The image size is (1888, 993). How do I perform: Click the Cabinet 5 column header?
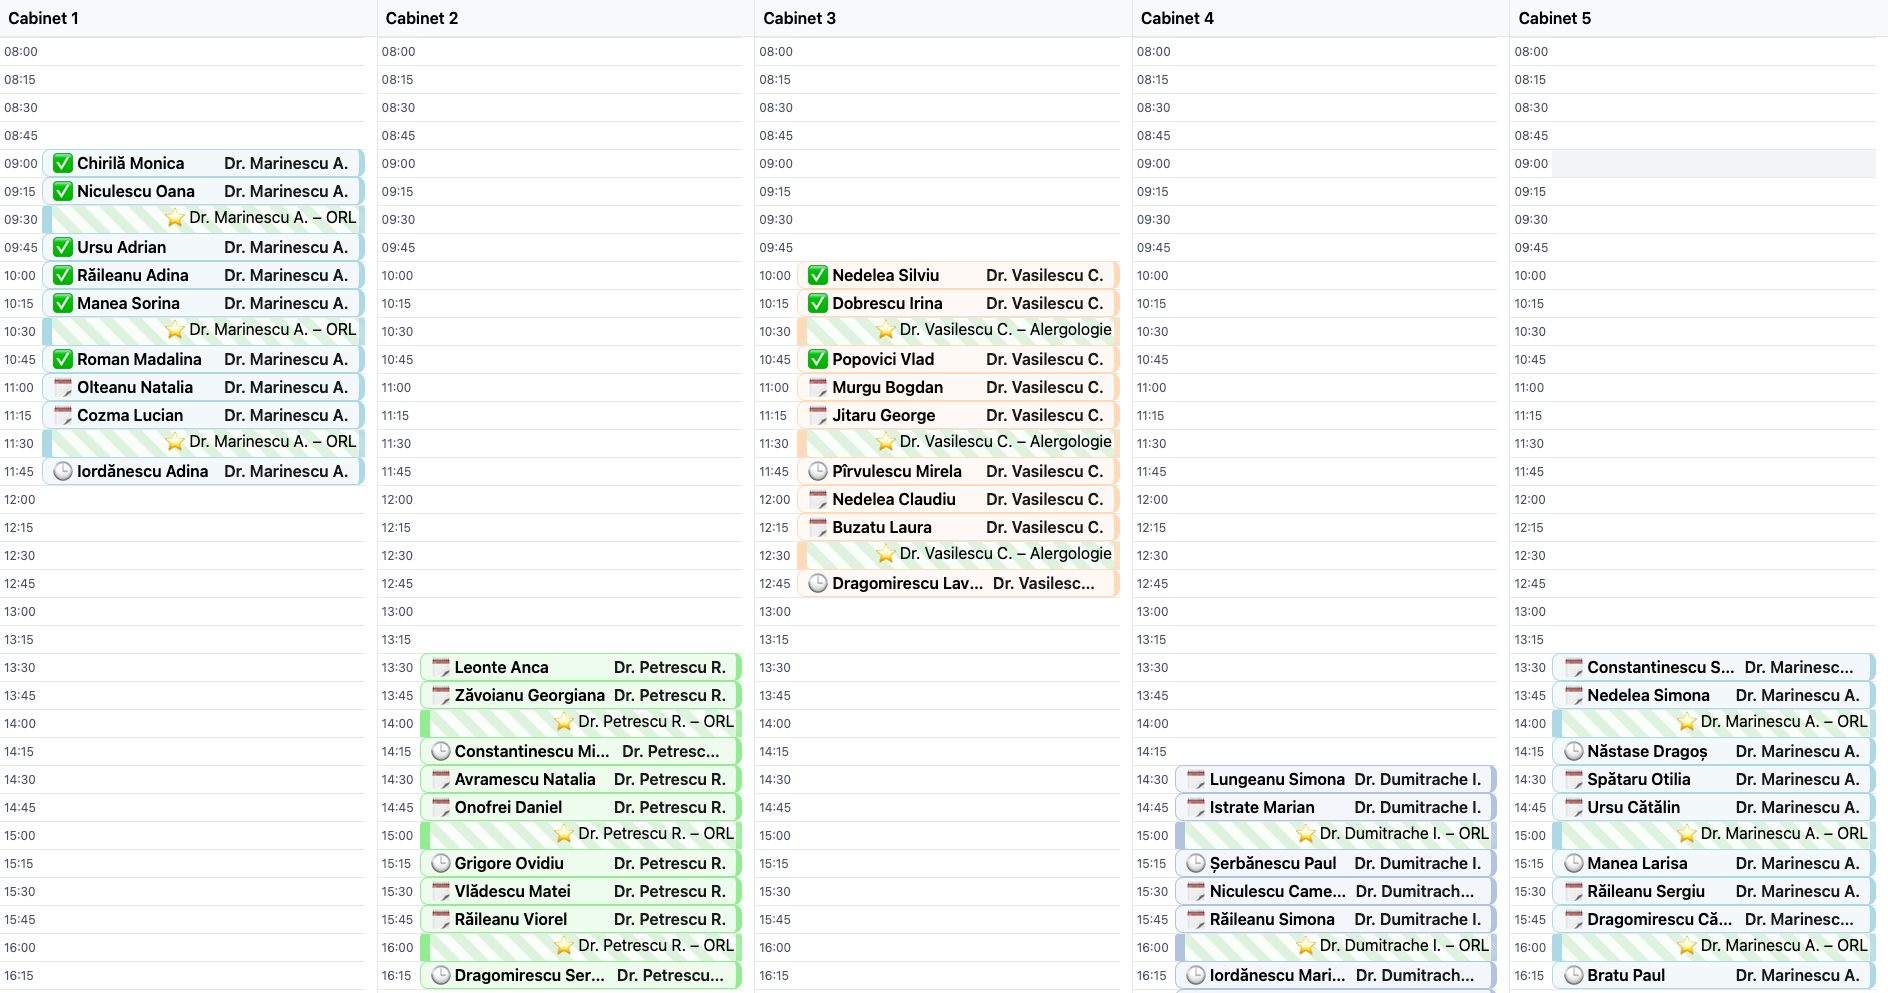pyautogui.click(x=1699, y=18)
